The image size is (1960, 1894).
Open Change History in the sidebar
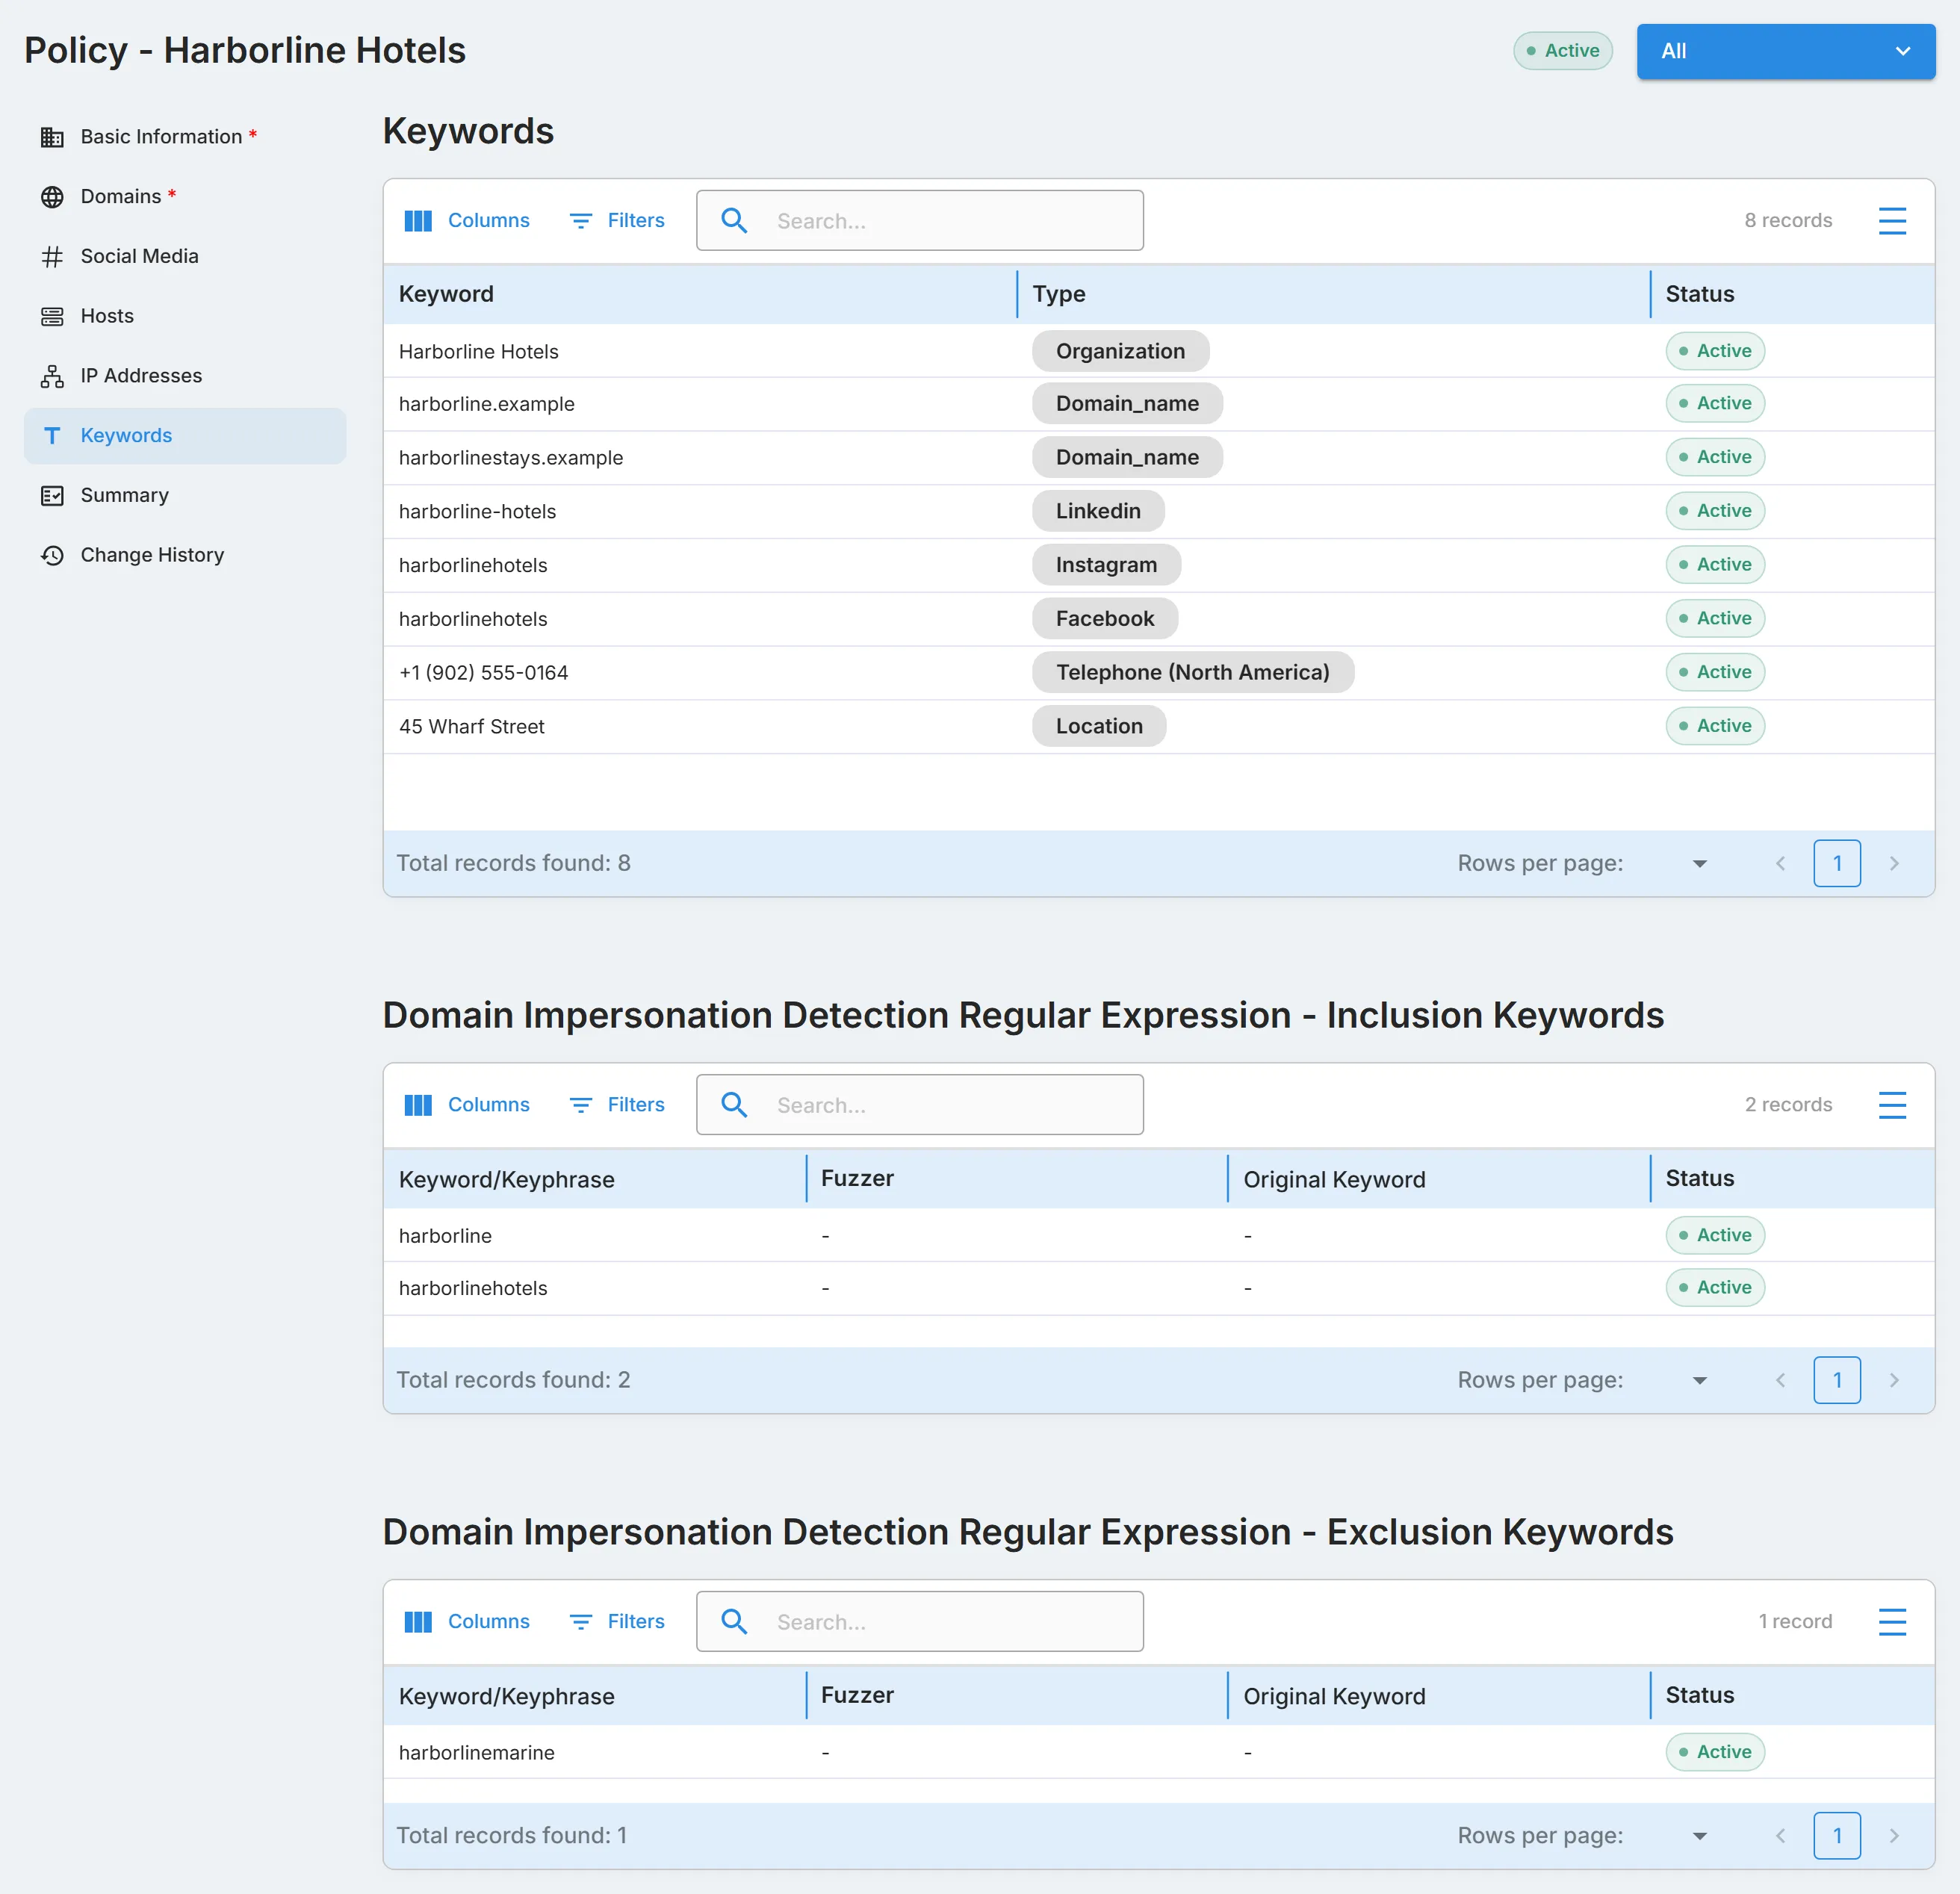point(185,555)
